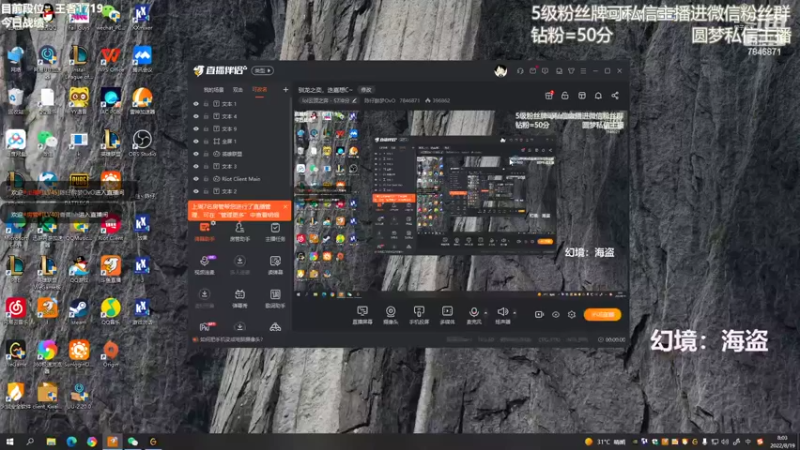Open the streamer avatar profile
This screenshot has width=800, height=450.
coord(501,71)
